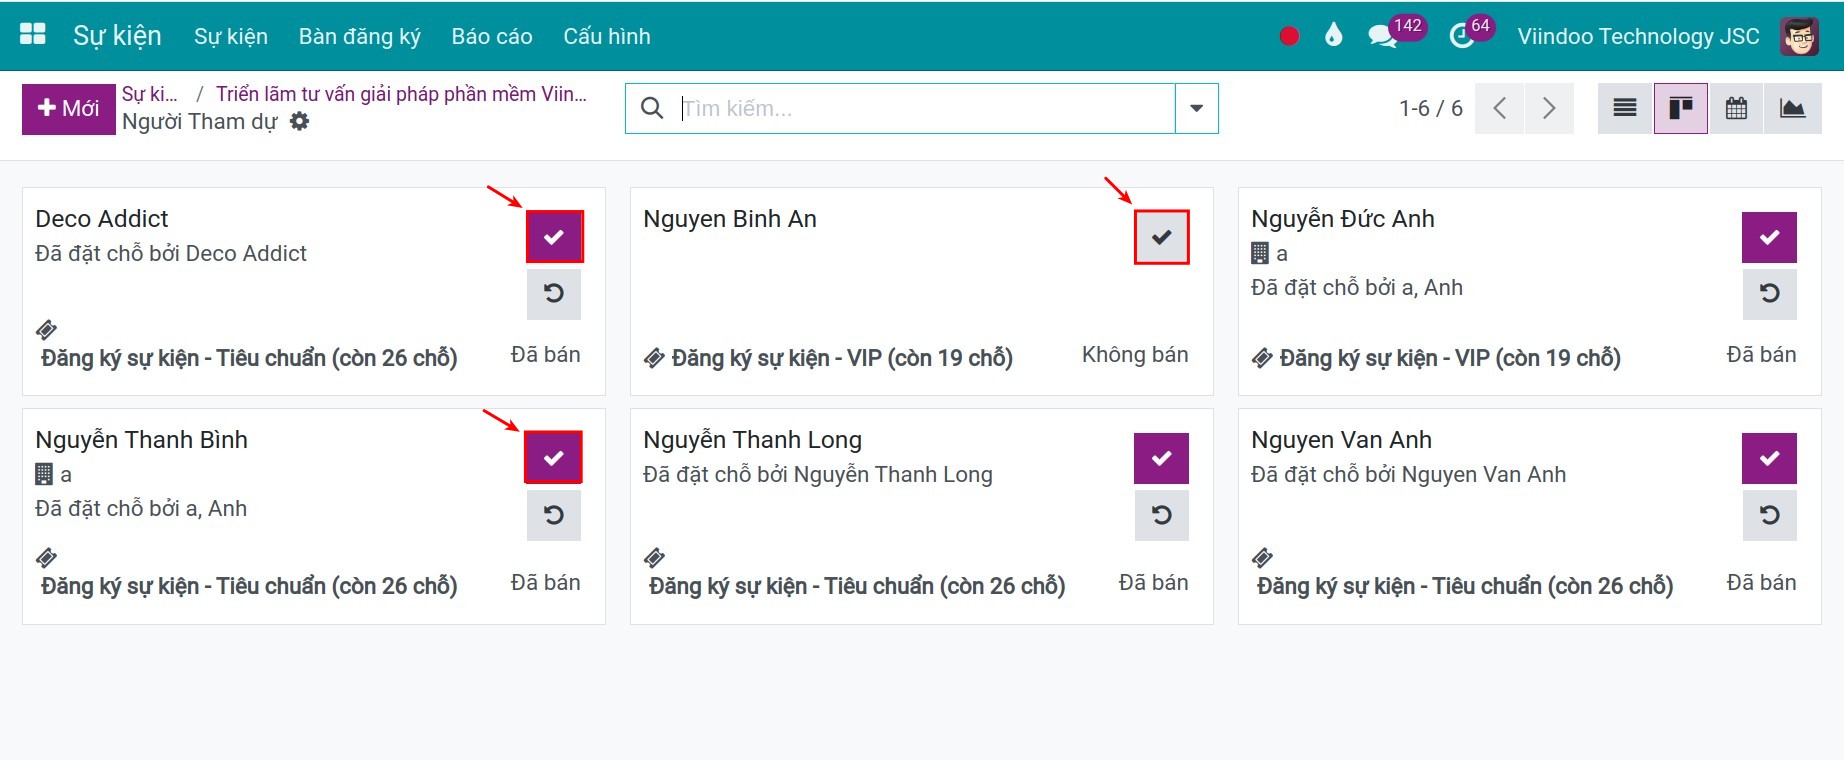Switch to list view
This screenshot has height=760, width=1844.
tap(1625, 108)
